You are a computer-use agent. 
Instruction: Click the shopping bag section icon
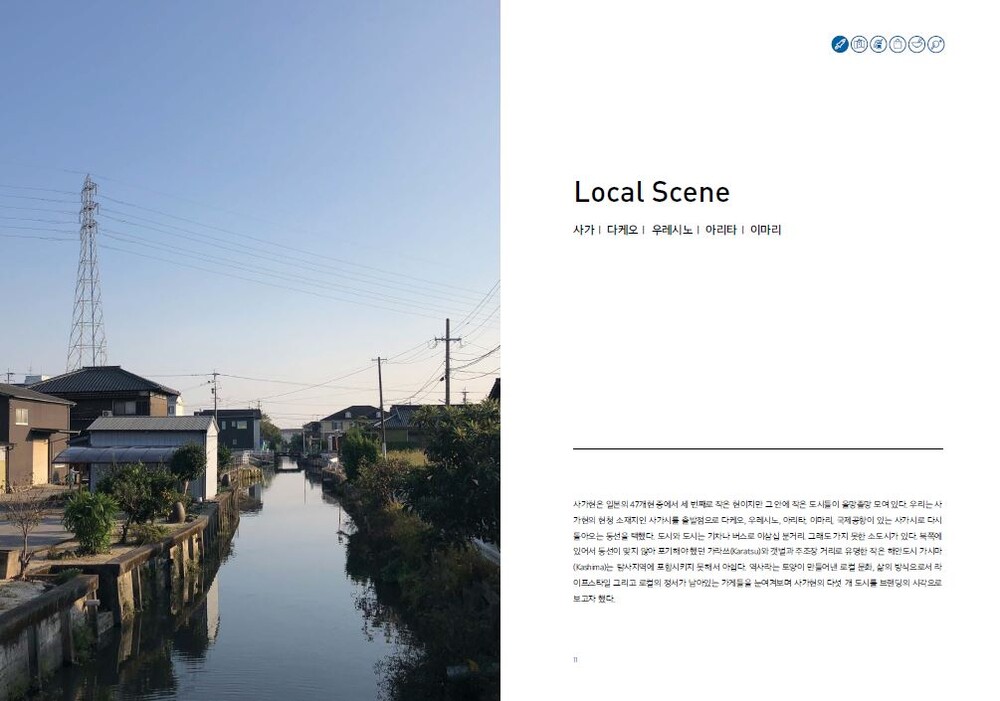click(x=897, y=44)
